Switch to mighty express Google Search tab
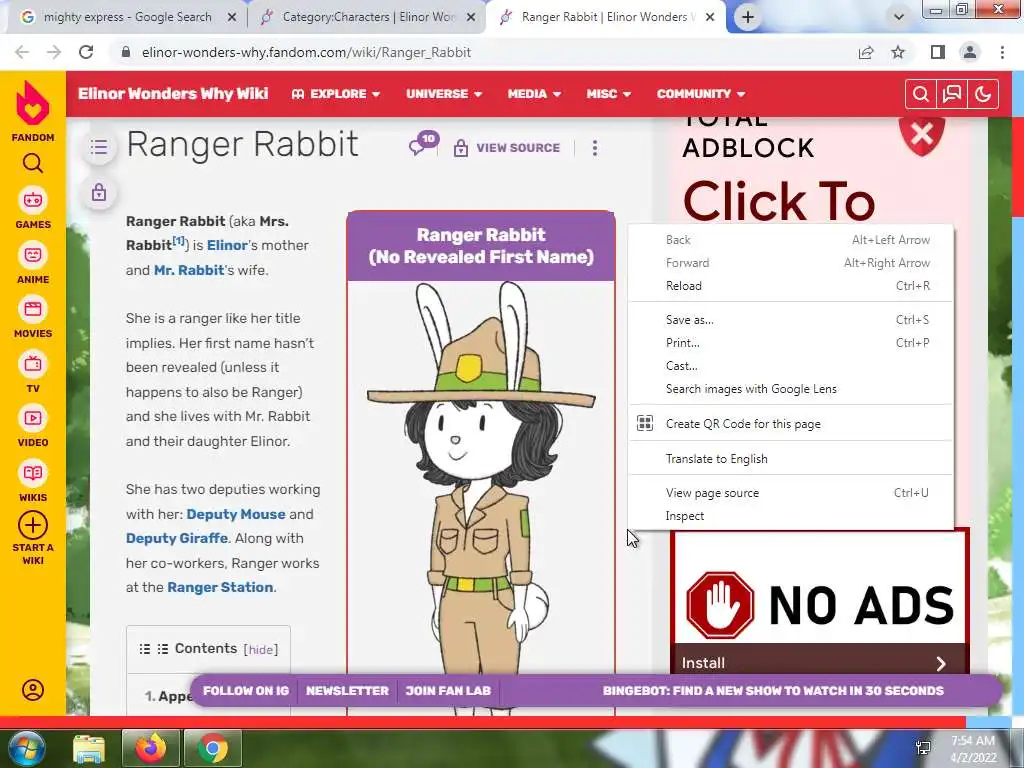The image size is (1024, 768). click(128, 17)
